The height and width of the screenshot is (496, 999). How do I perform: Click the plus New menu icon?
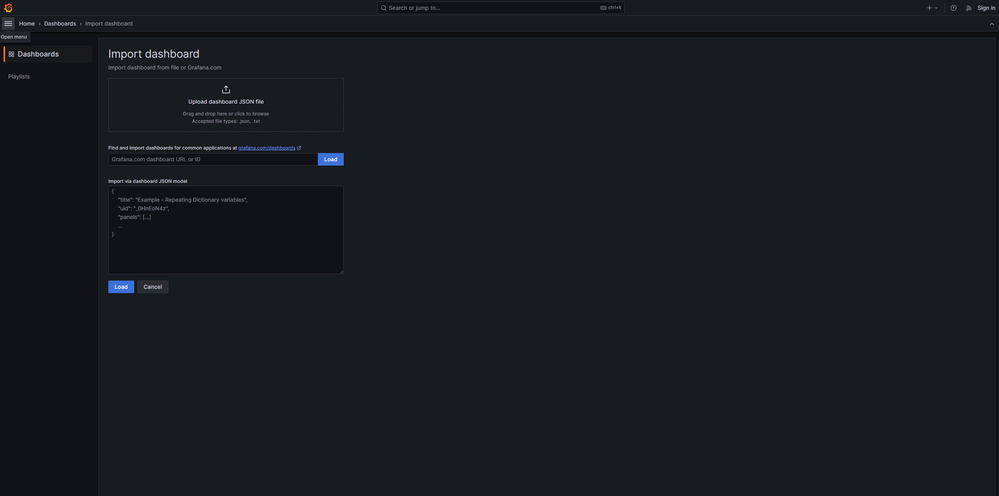[931, 8]
